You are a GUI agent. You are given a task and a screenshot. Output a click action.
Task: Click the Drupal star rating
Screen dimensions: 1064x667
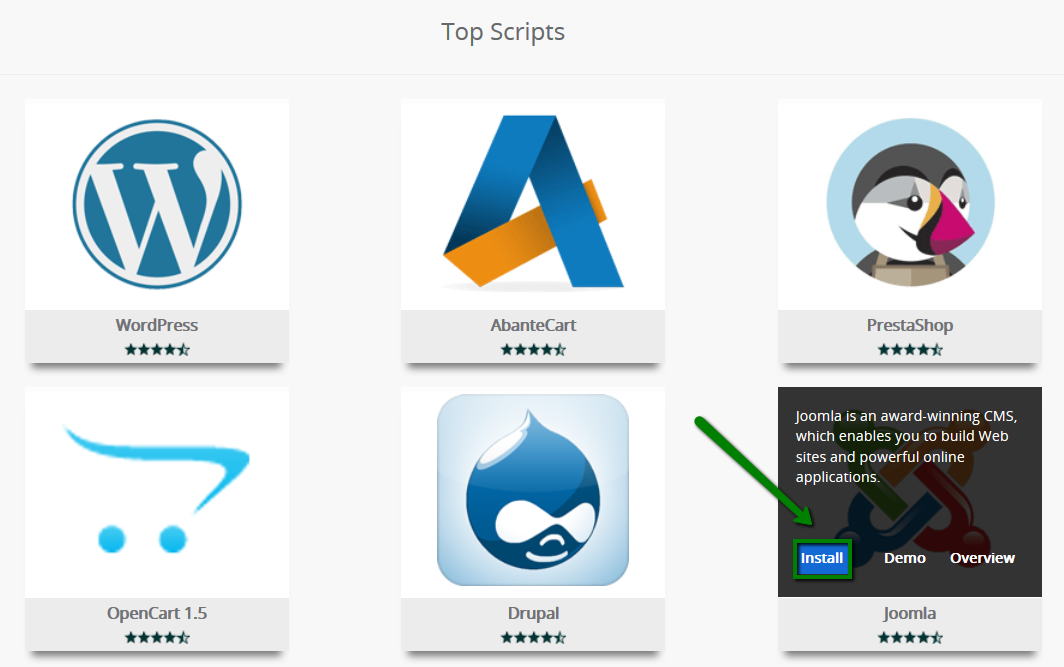tap(533, 638)
